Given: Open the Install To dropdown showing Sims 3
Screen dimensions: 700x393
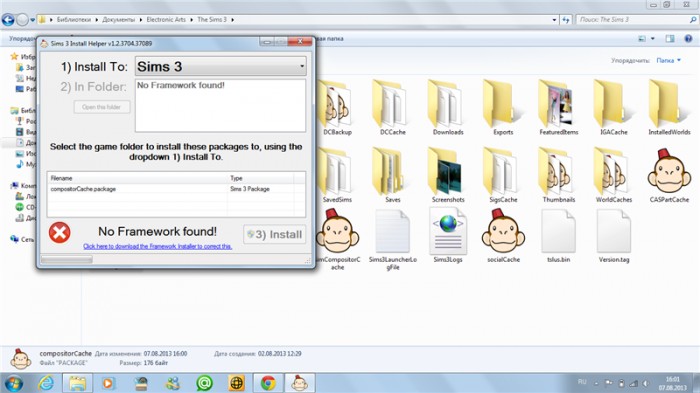Looking at the screenshot, I should pyautogui.click(x=221, y=67).
